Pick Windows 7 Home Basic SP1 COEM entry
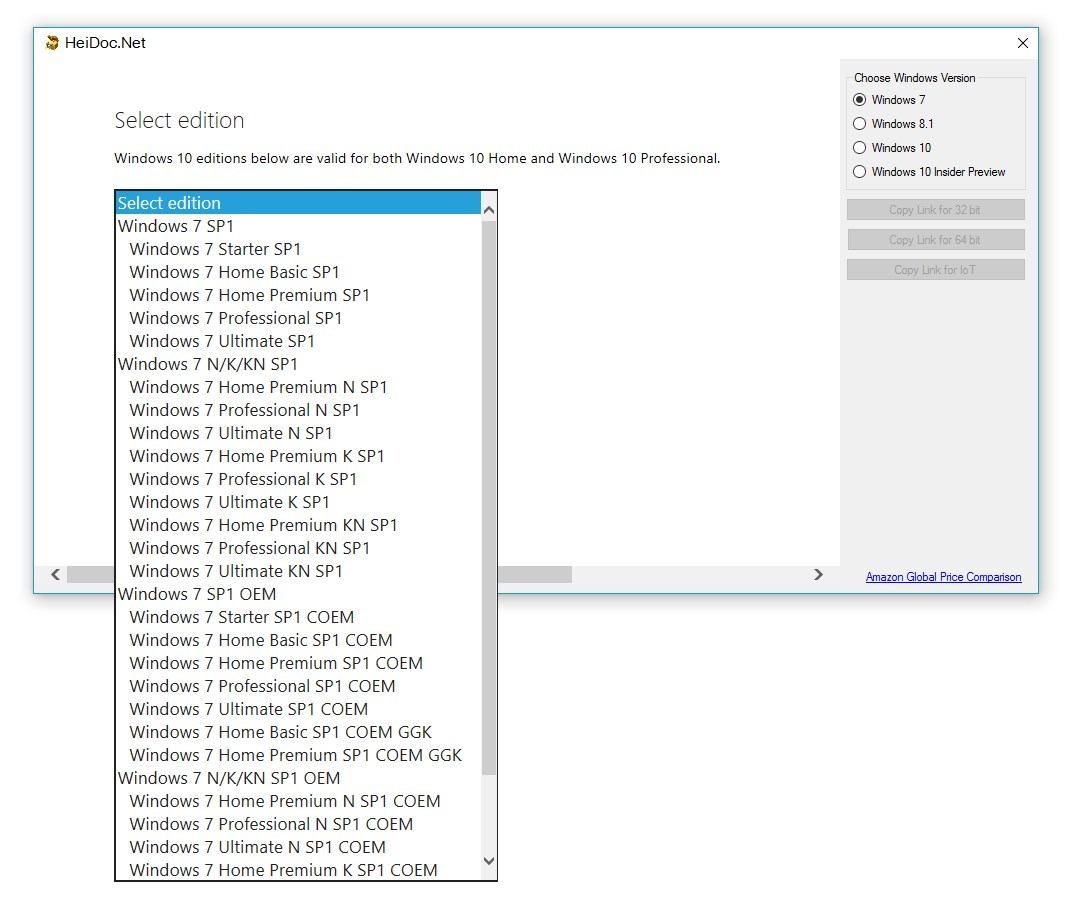1068x900 pixels. pyautogui.click(x=298, y=640)
